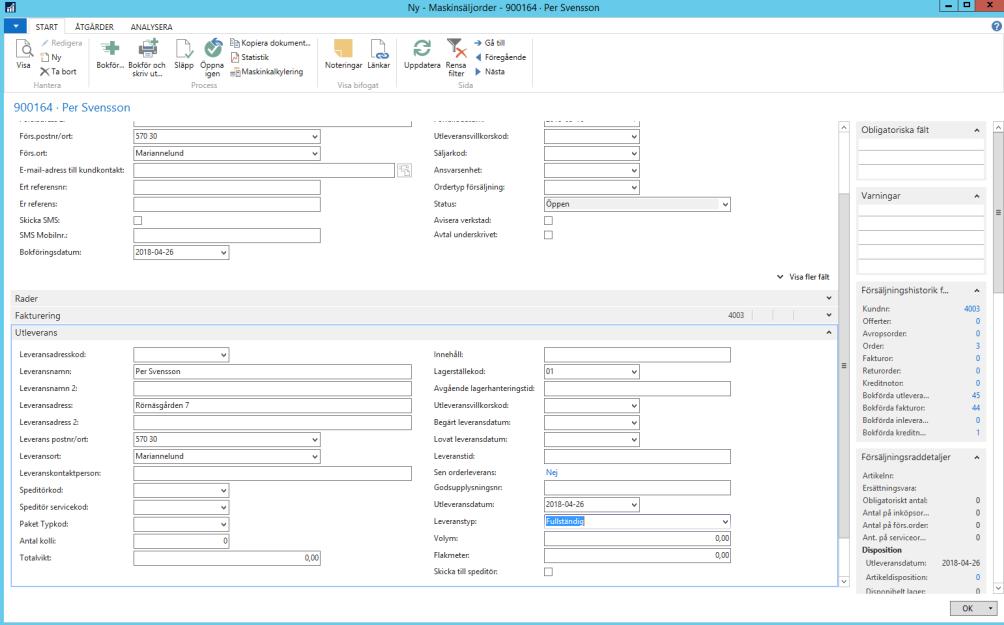1004x625 pixels.
Task: Open Maskinkalkylering
Action: pyautogui.click(x=266, y=71)
